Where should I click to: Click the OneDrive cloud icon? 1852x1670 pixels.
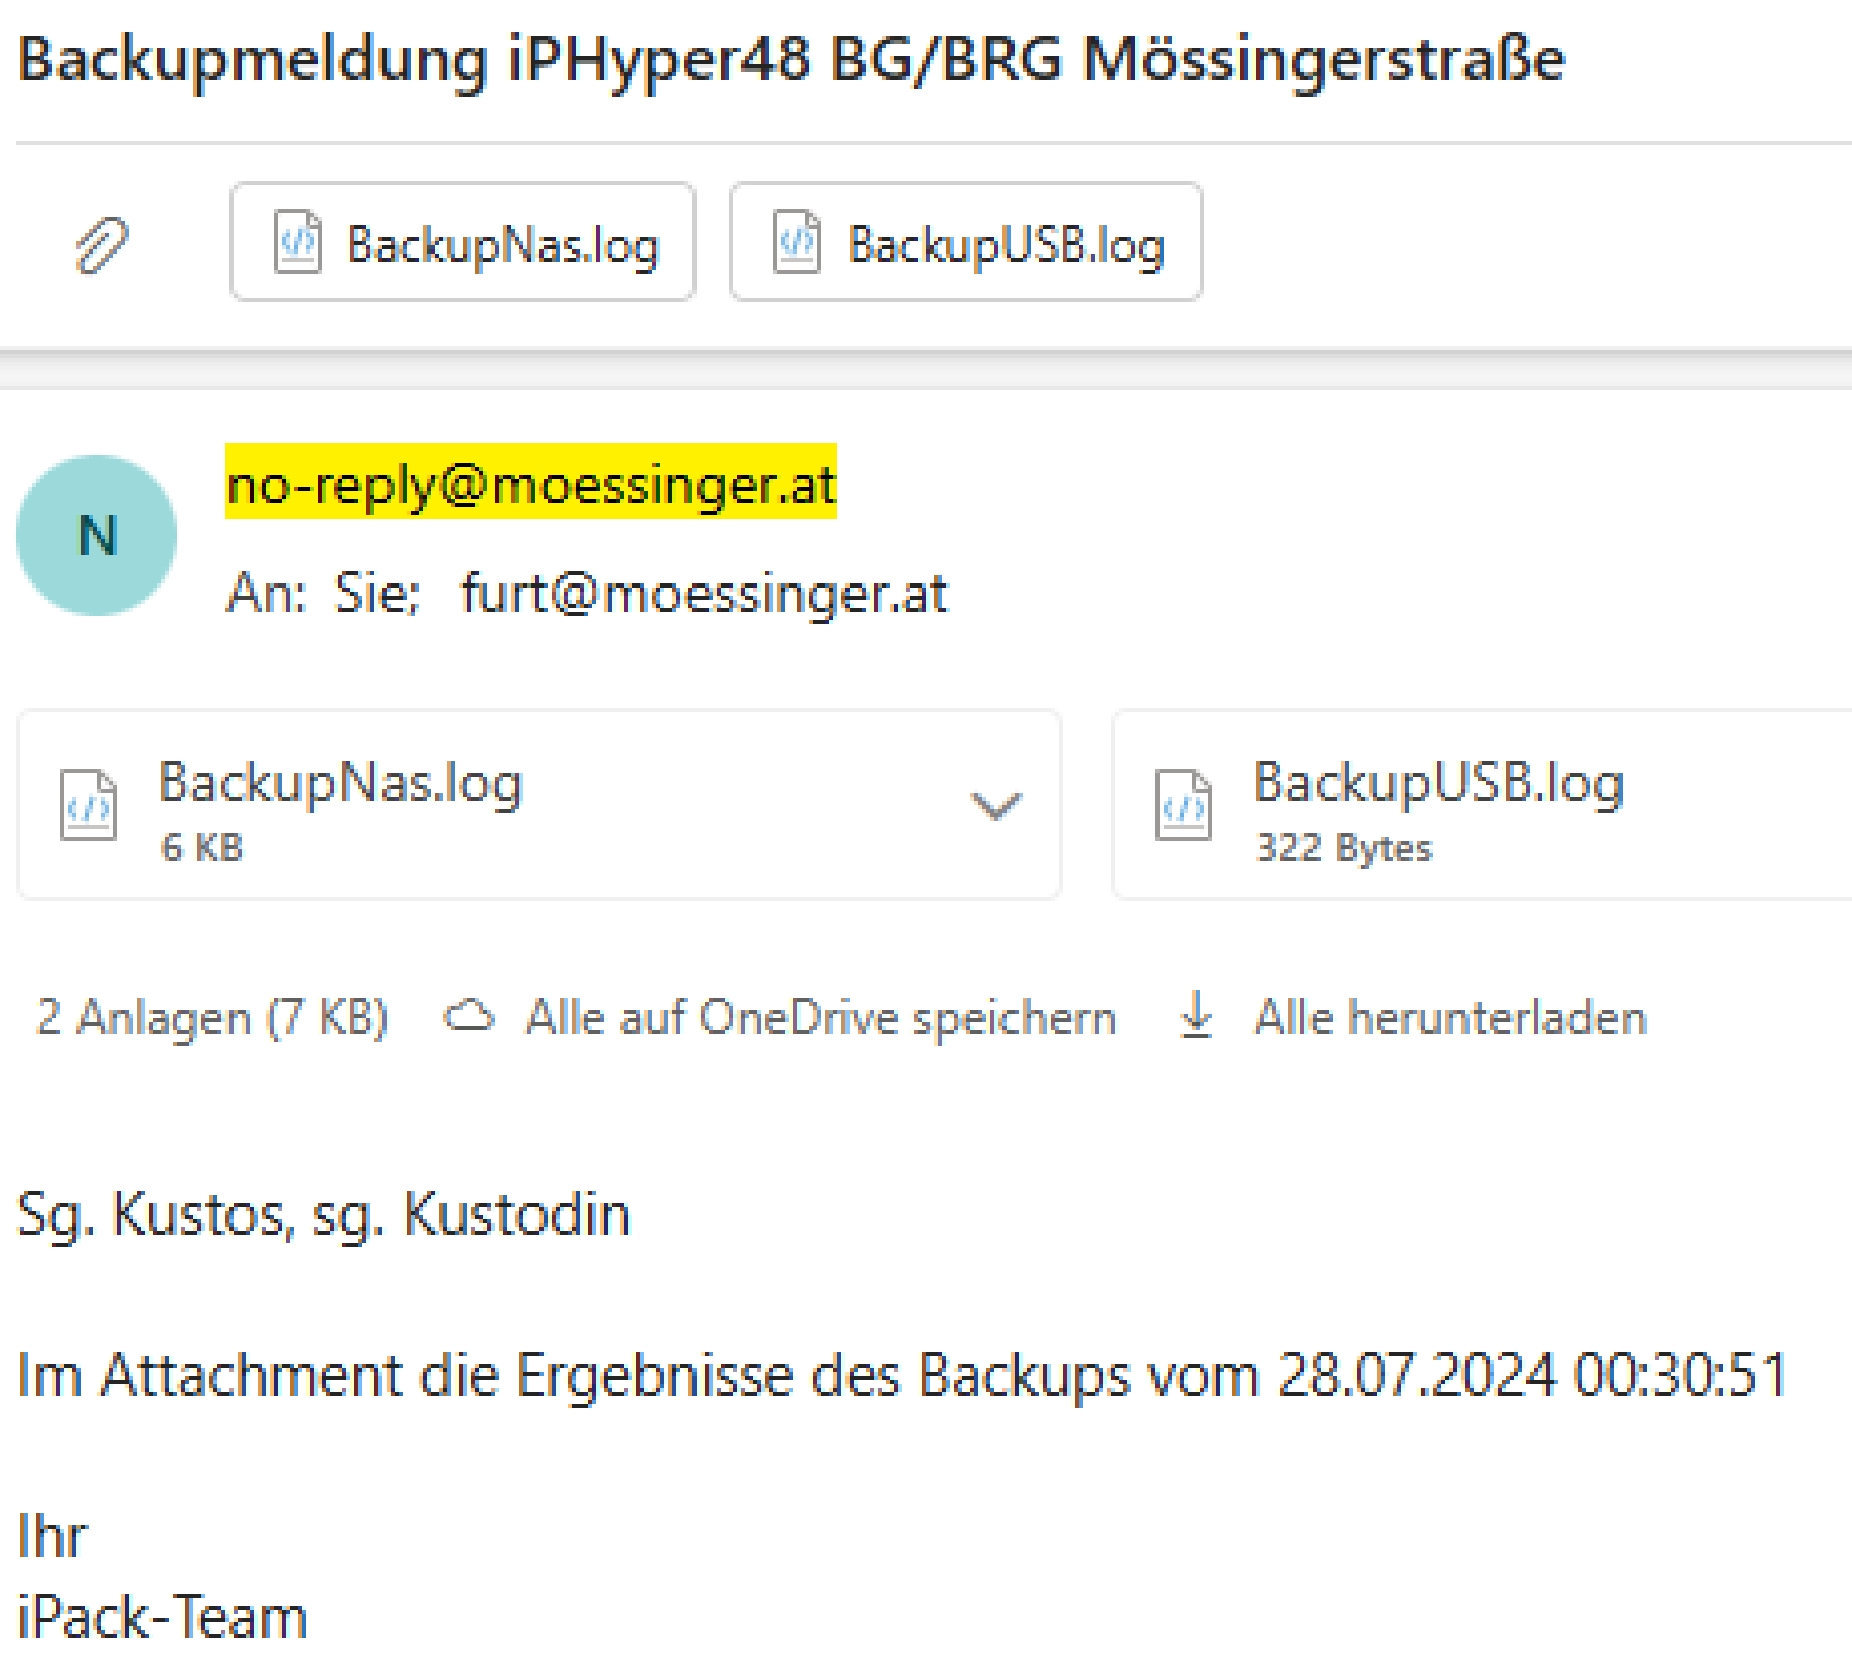click(469, 1017)
